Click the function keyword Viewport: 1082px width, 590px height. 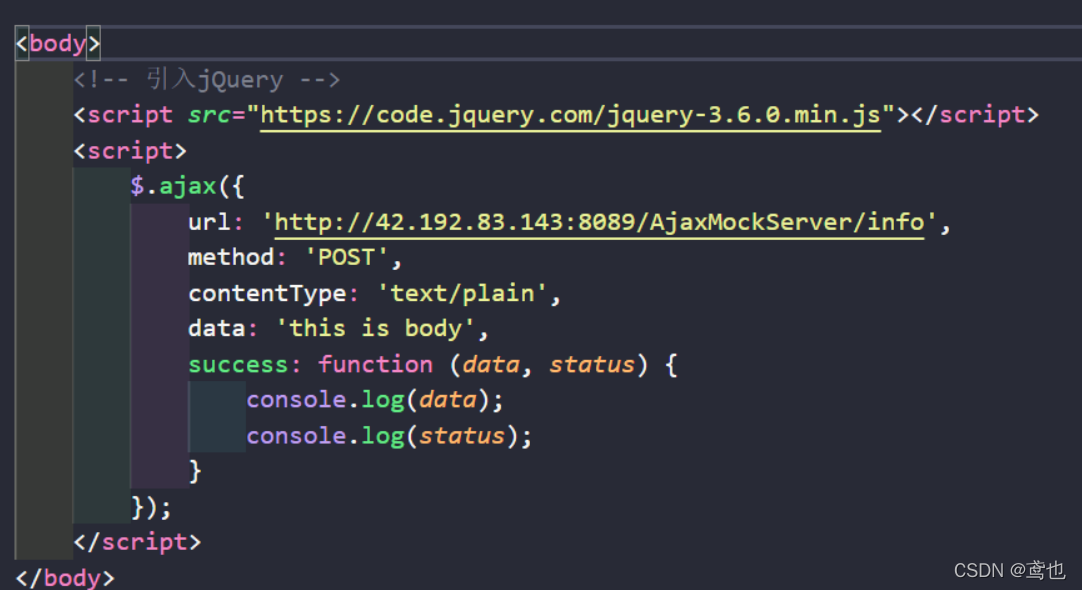click(375, 365)
